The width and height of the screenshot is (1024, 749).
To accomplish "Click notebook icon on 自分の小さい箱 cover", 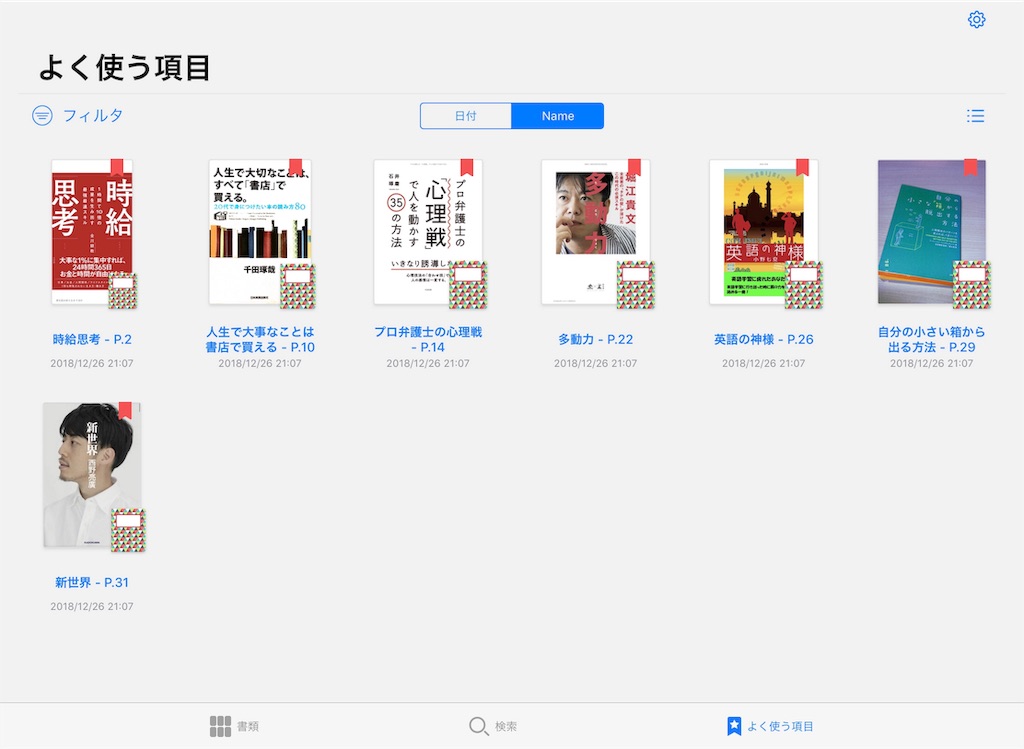I will point(972,285).
